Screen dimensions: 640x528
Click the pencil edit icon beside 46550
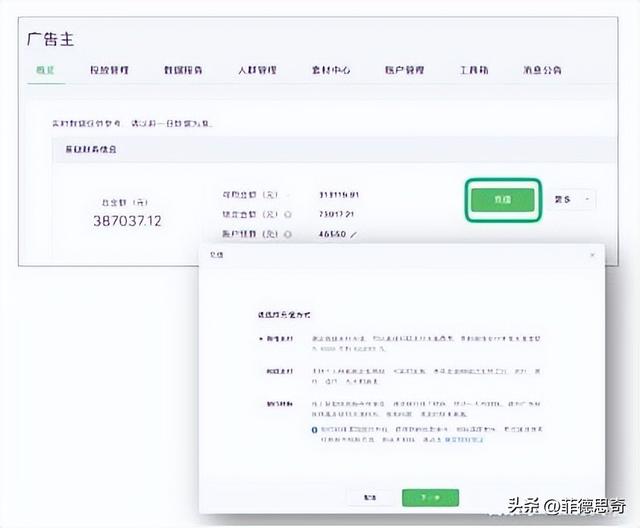(353, 235)
